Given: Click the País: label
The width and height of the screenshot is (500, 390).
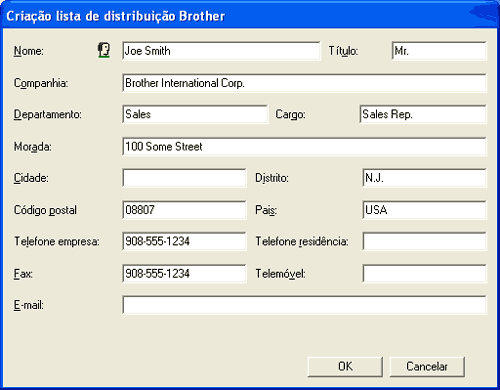Looking at the screenshot, I should pyautogui.click(x=266, y=210).
